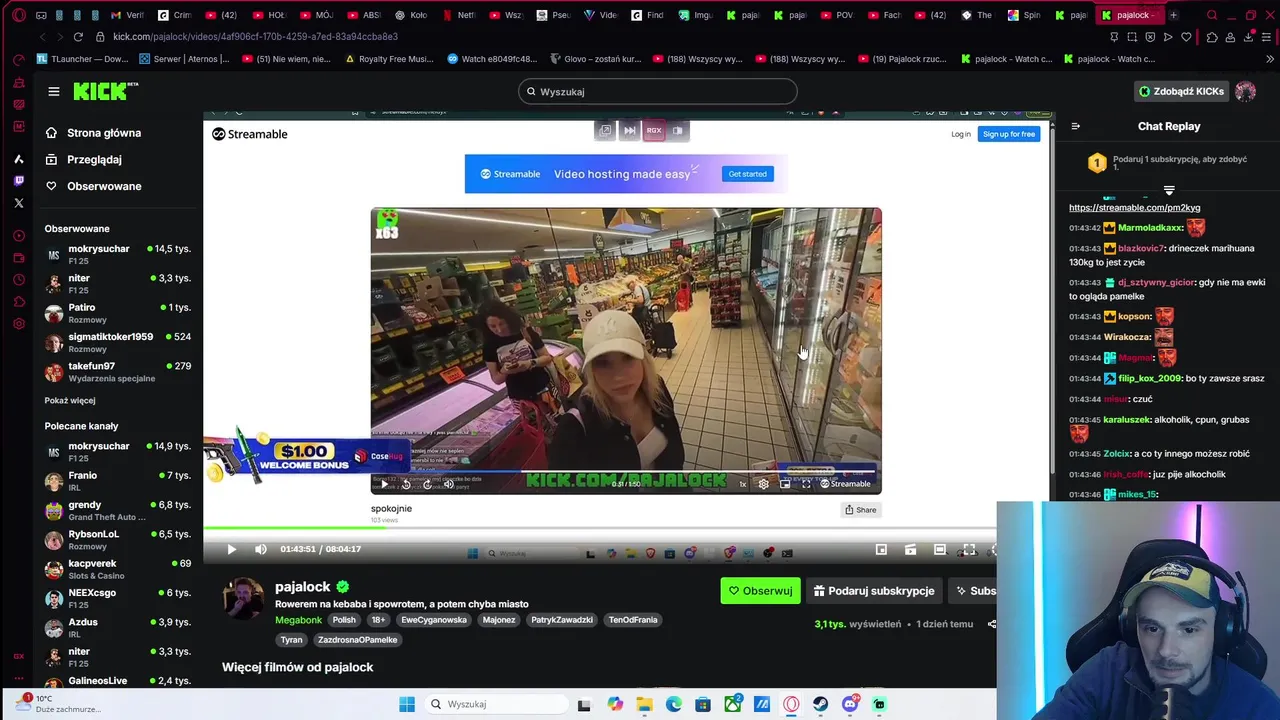Focus the Kick Wyszukaj search field
The width and height of the screenshot is (1280, 720).
[657, 91]
